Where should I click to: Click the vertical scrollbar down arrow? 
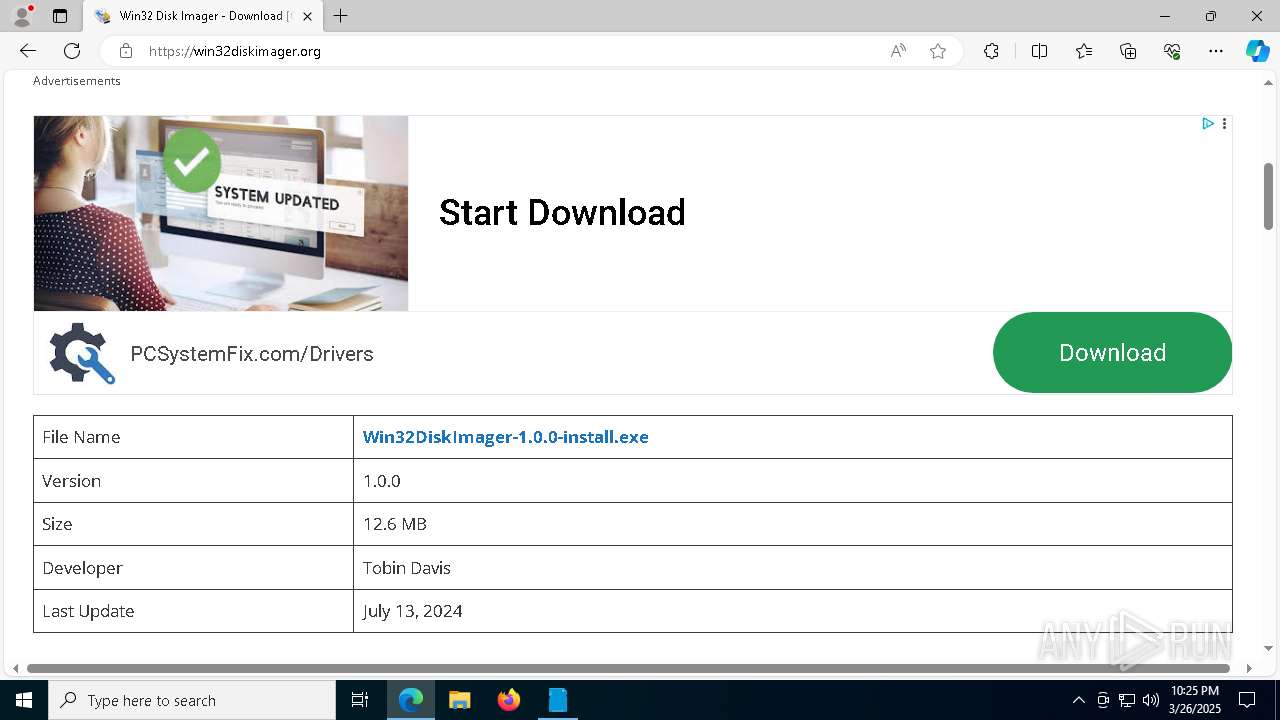(1268, 648)
